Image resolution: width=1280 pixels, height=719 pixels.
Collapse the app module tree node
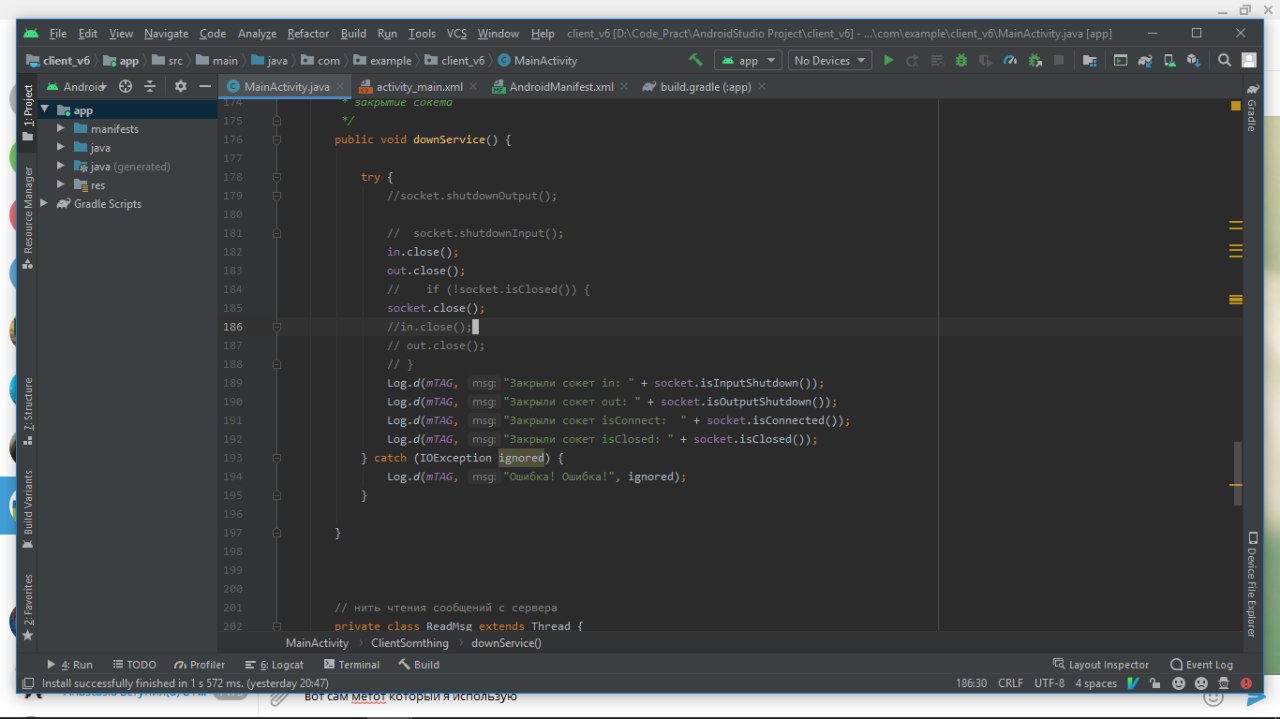pos(45,110)
